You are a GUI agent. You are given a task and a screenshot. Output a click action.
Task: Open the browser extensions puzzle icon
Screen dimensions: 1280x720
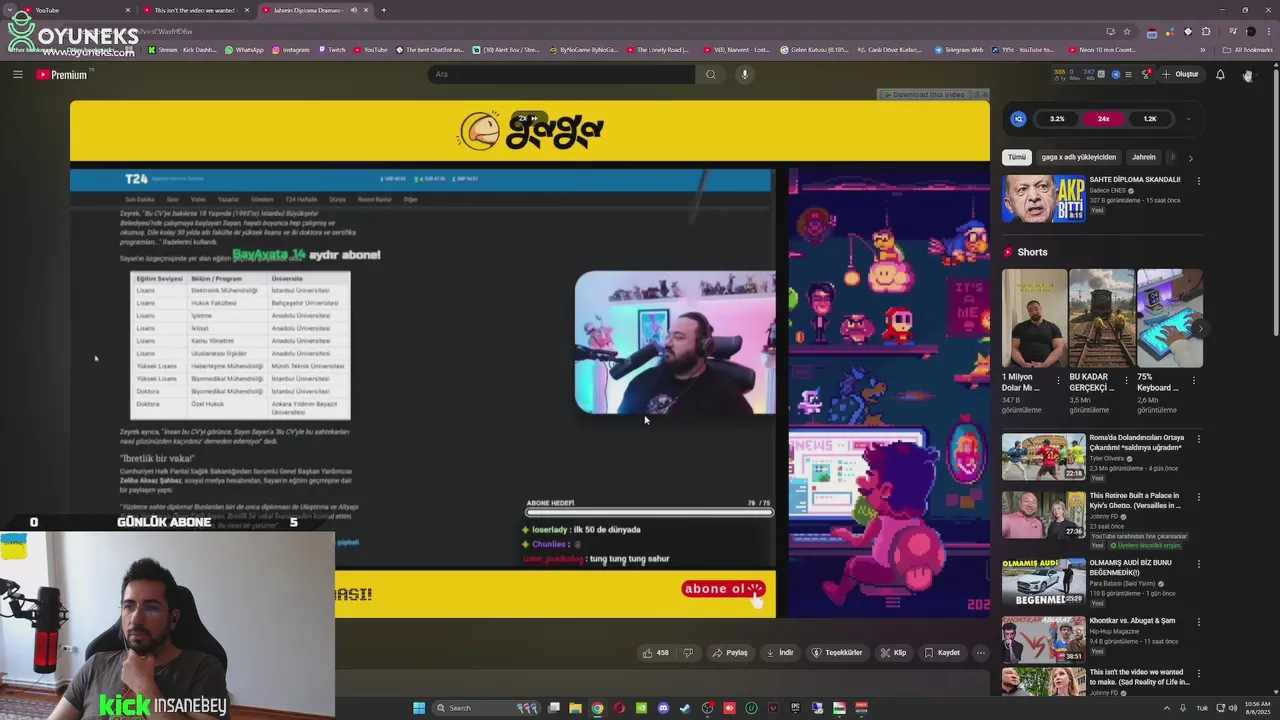(1204, 31)
